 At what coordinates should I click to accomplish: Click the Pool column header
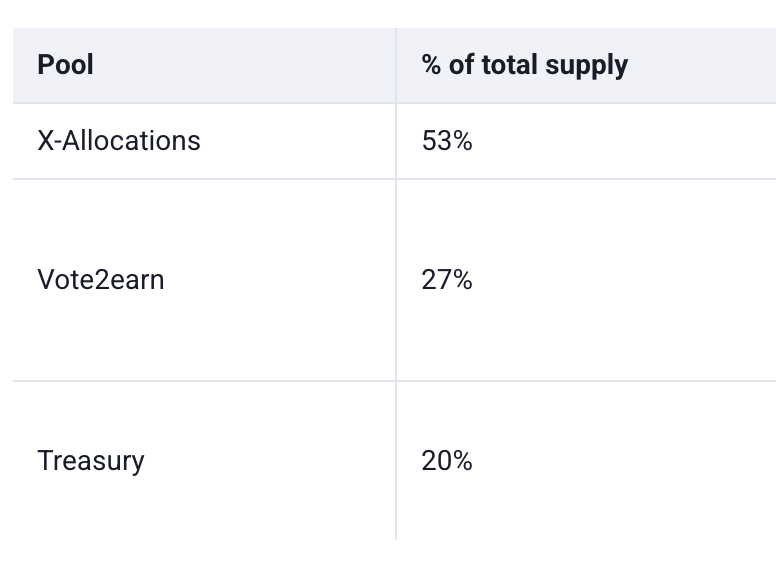point(65,65)
